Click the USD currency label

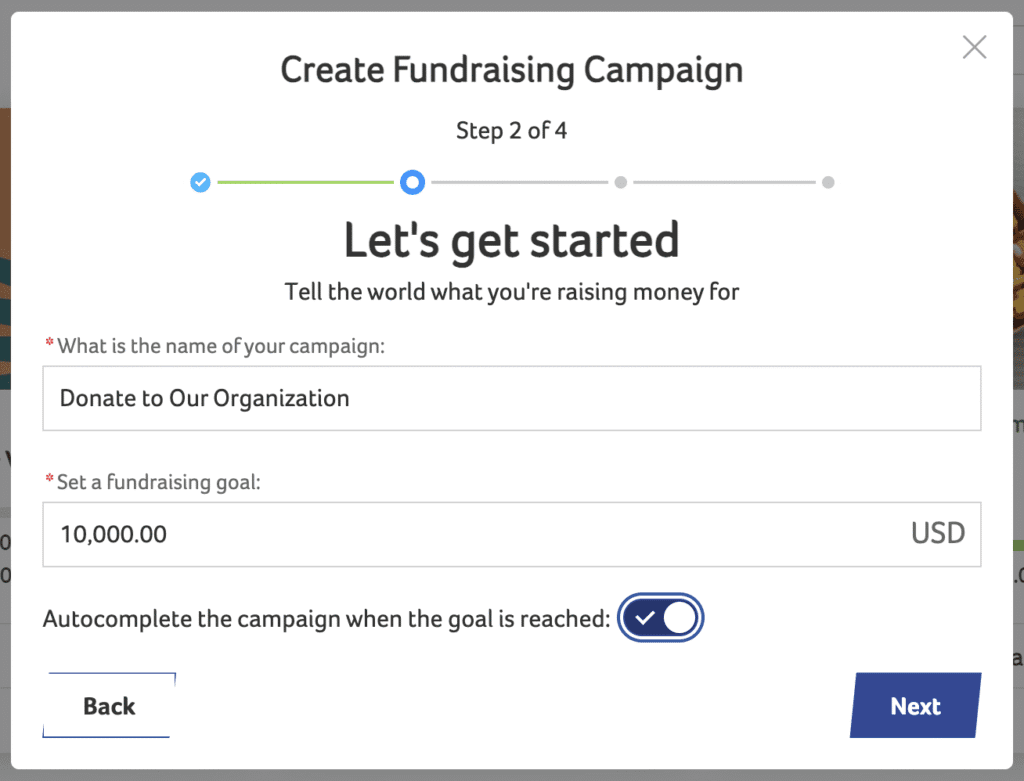(x=937, y=534)
